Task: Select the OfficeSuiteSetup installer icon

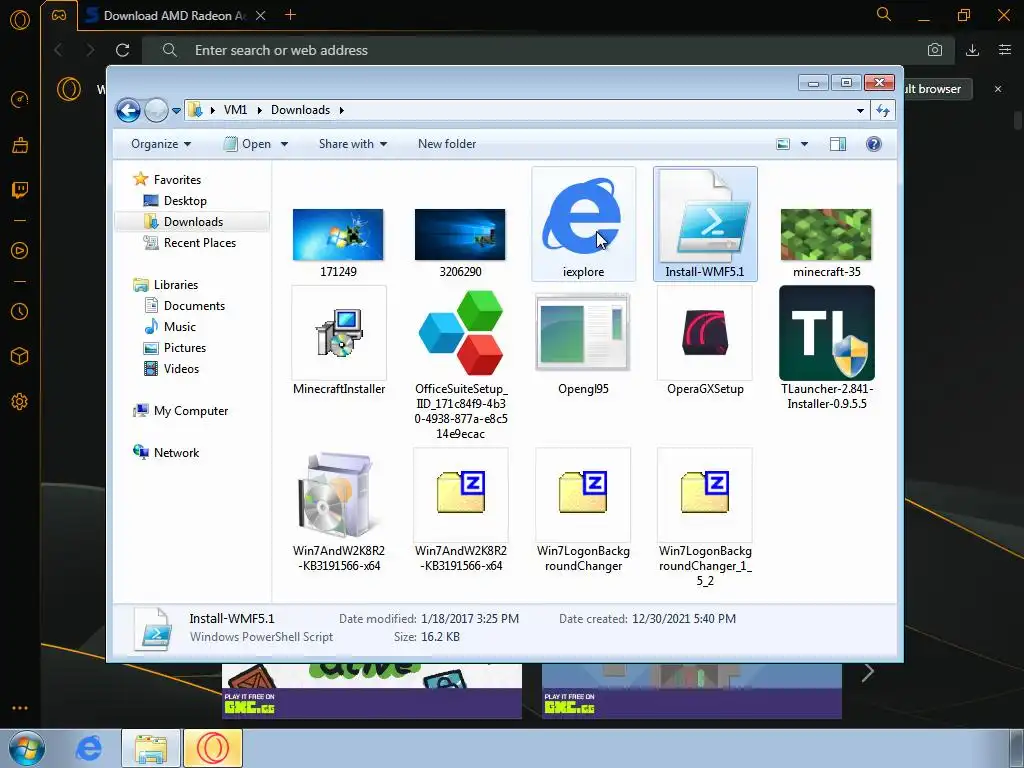Action: pyautogui.click(x=460, y=333)
